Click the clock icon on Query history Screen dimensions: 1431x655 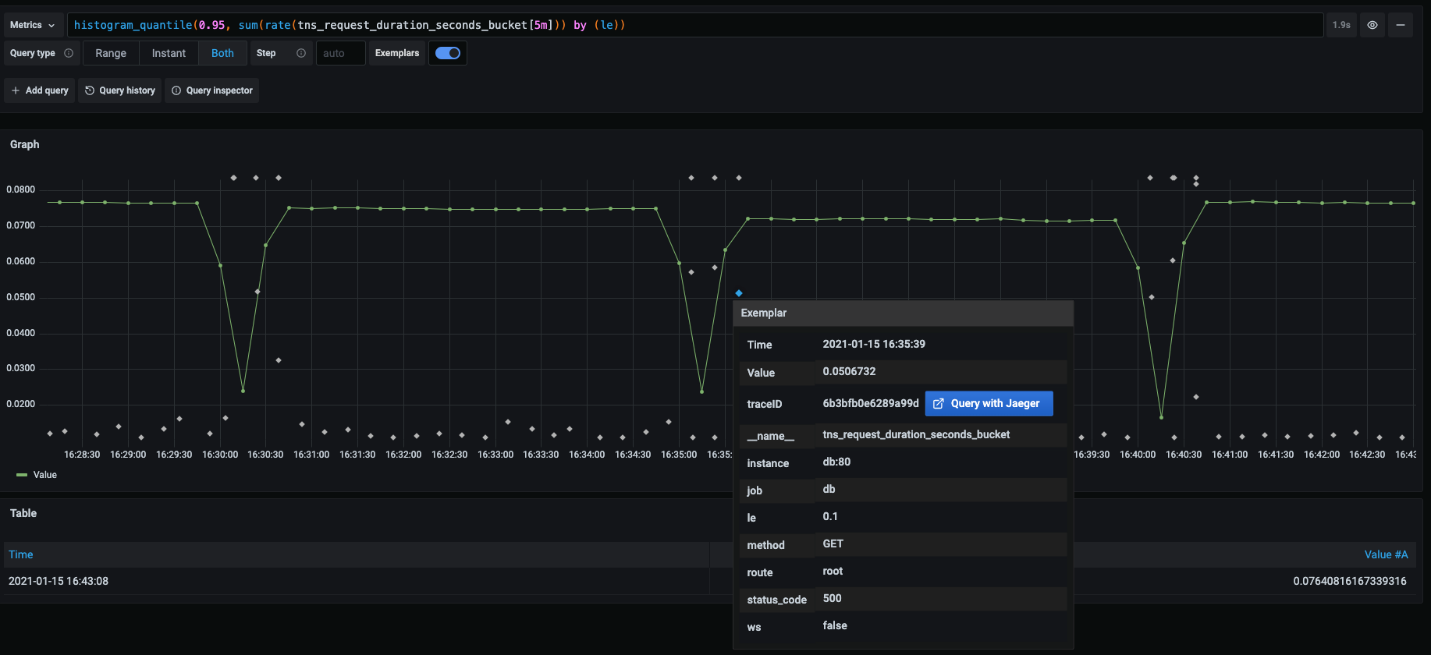(89, 90)
